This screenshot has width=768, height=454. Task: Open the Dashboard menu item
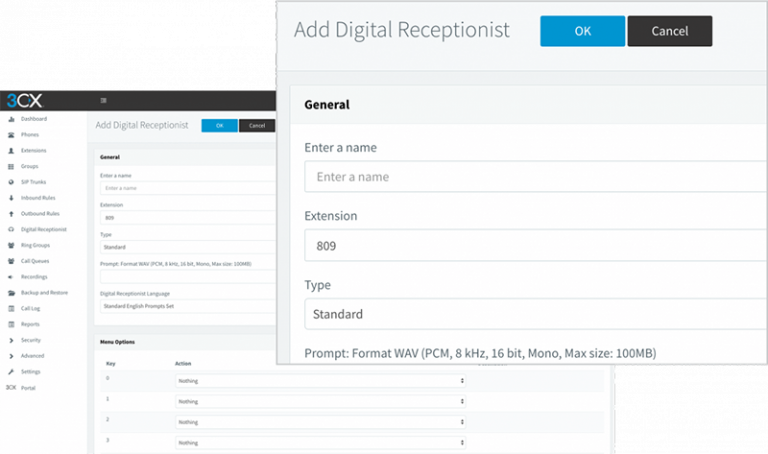(x=34, y=119)
